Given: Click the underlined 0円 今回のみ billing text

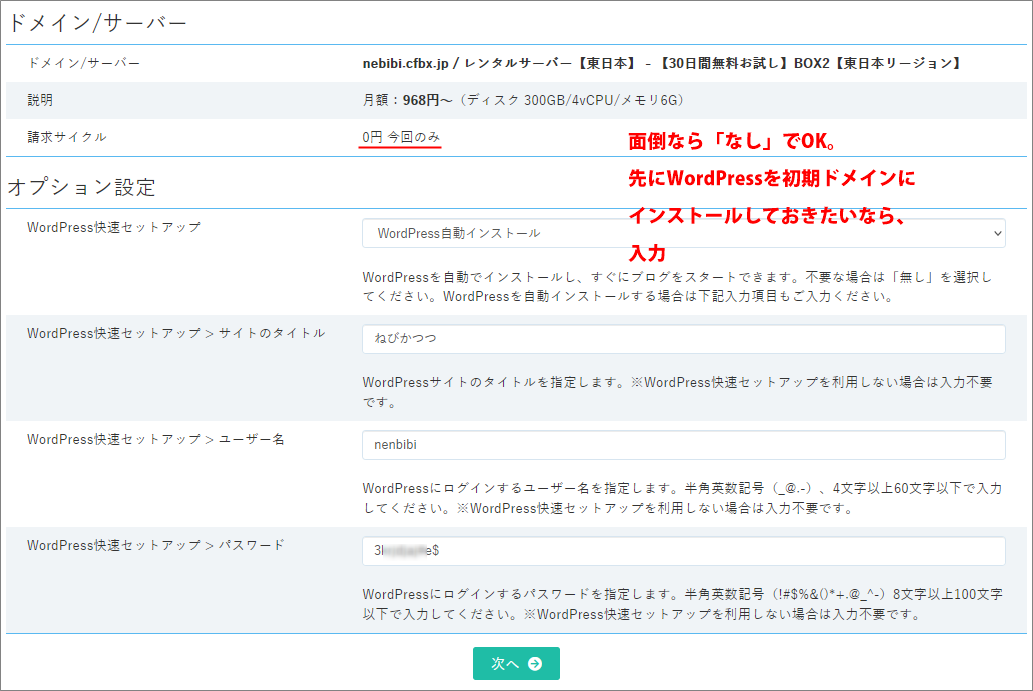Looking at the screenshot, I should [401, 137].
